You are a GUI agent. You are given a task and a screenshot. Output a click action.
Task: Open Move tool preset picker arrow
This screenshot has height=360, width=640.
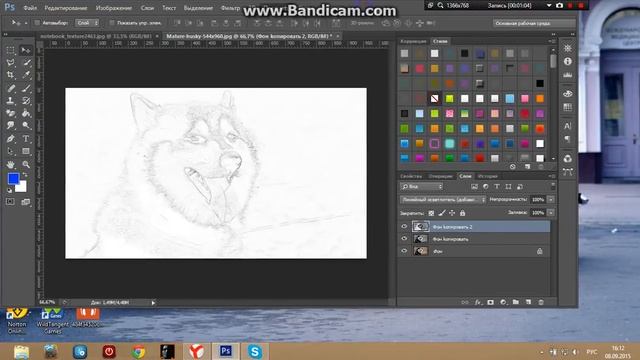26,23
